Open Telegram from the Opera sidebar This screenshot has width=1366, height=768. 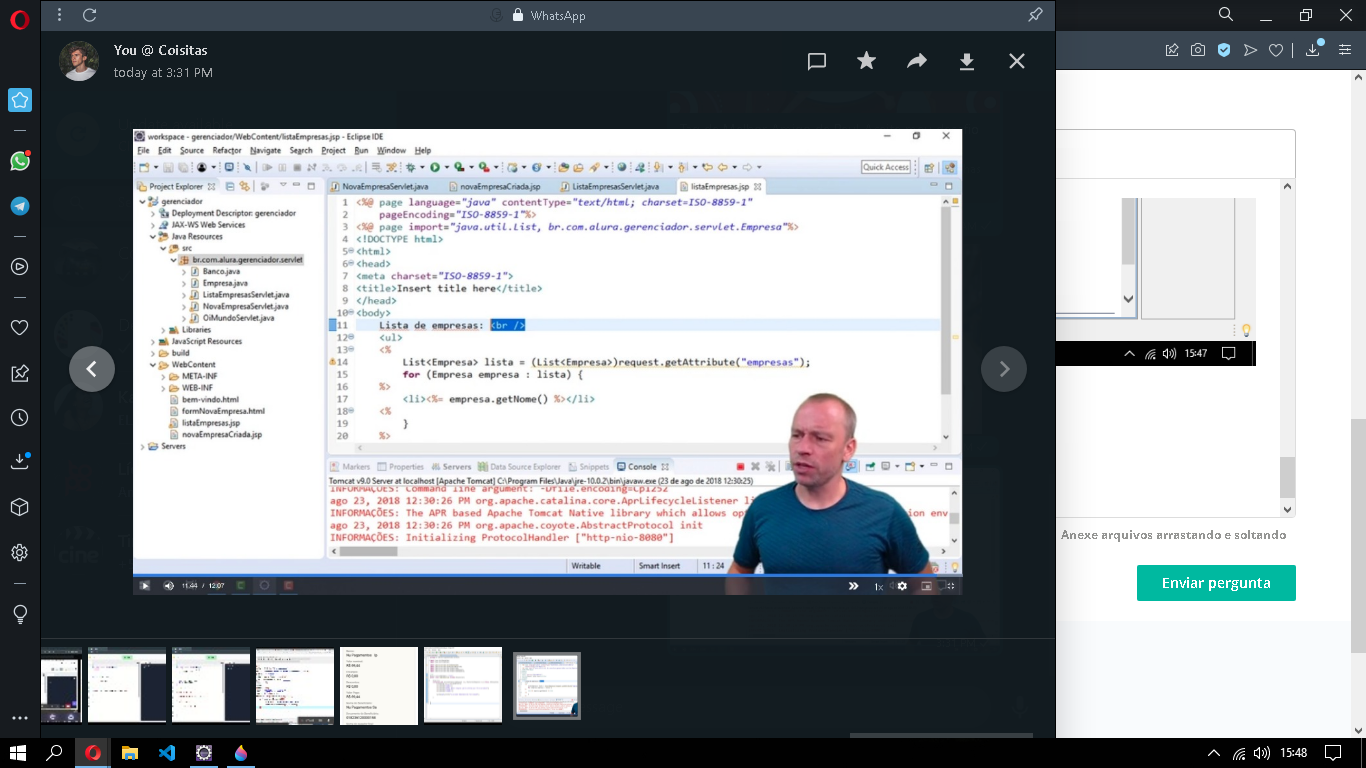point(20,206)
